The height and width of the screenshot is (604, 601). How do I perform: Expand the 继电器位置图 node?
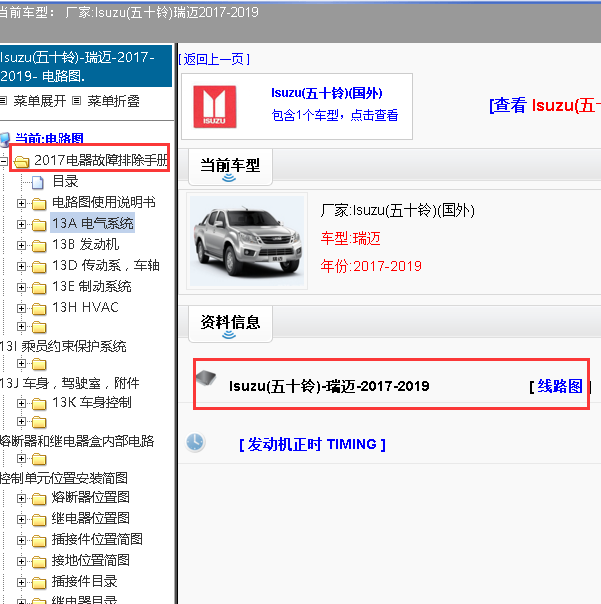pyautogui.click(x=21, y=520)
